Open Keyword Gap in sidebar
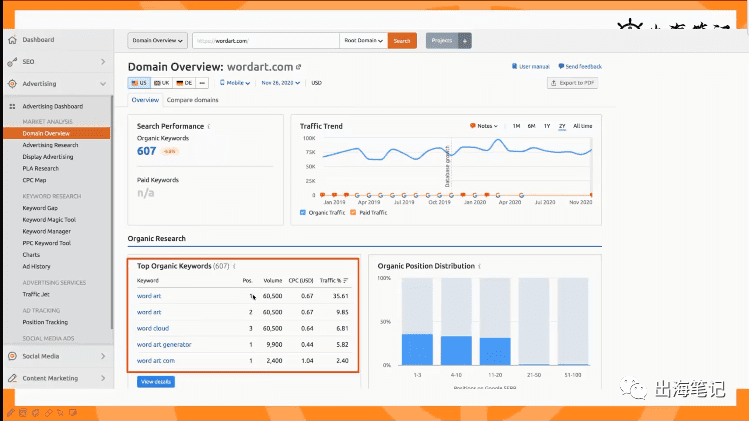Screen dimensions: 749x421 40,208
